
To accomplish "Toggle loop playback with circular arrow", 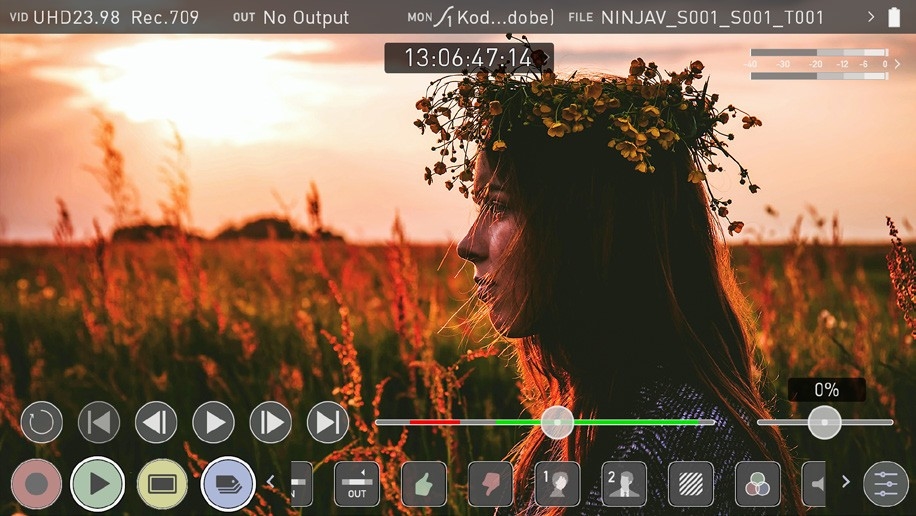I will (x=41, y=422).
